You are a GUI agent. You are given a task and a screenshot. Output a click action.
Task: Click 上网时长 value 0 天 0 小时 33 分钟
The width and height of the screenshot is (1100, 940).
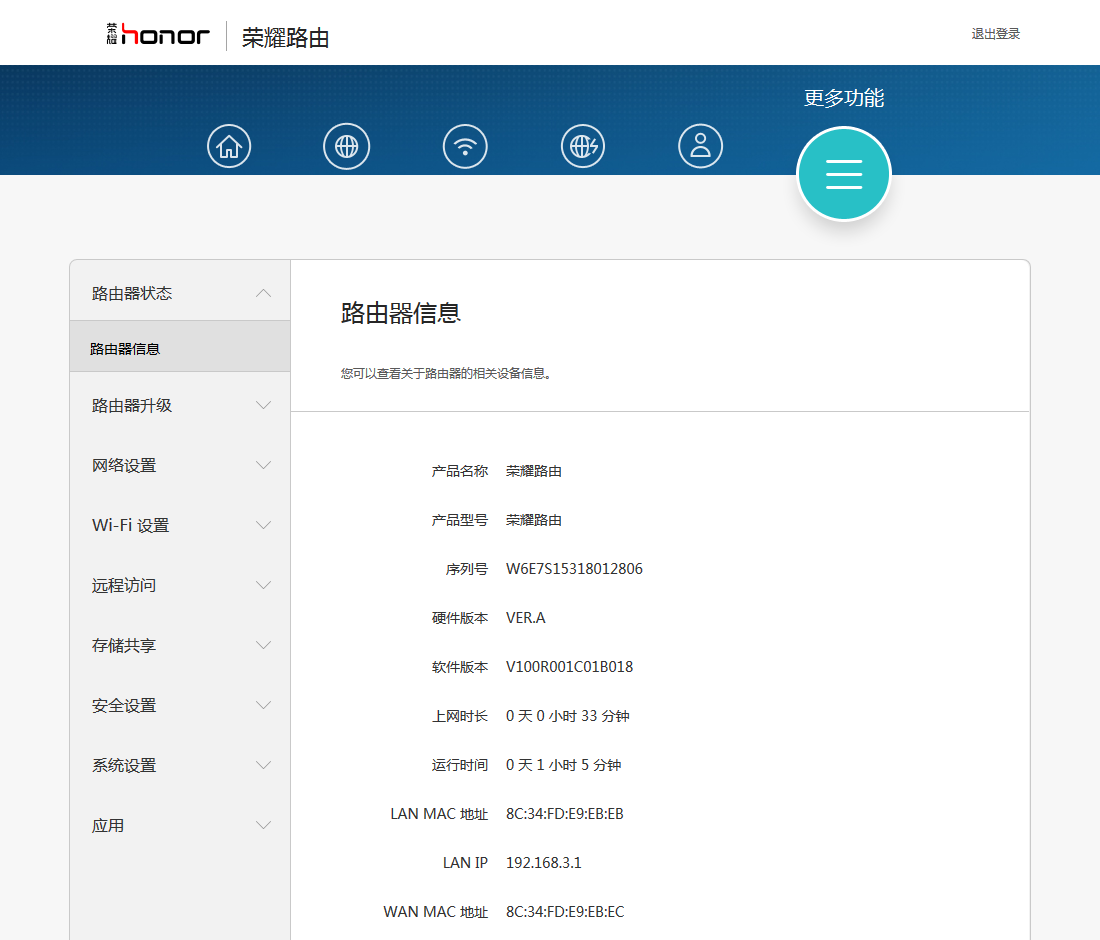pos(568,716)
